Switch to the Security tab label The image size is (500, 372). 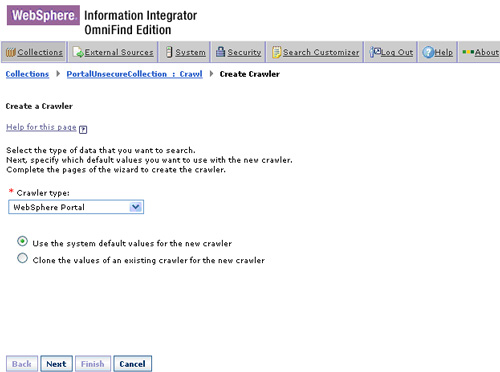(x=244, y=52)
